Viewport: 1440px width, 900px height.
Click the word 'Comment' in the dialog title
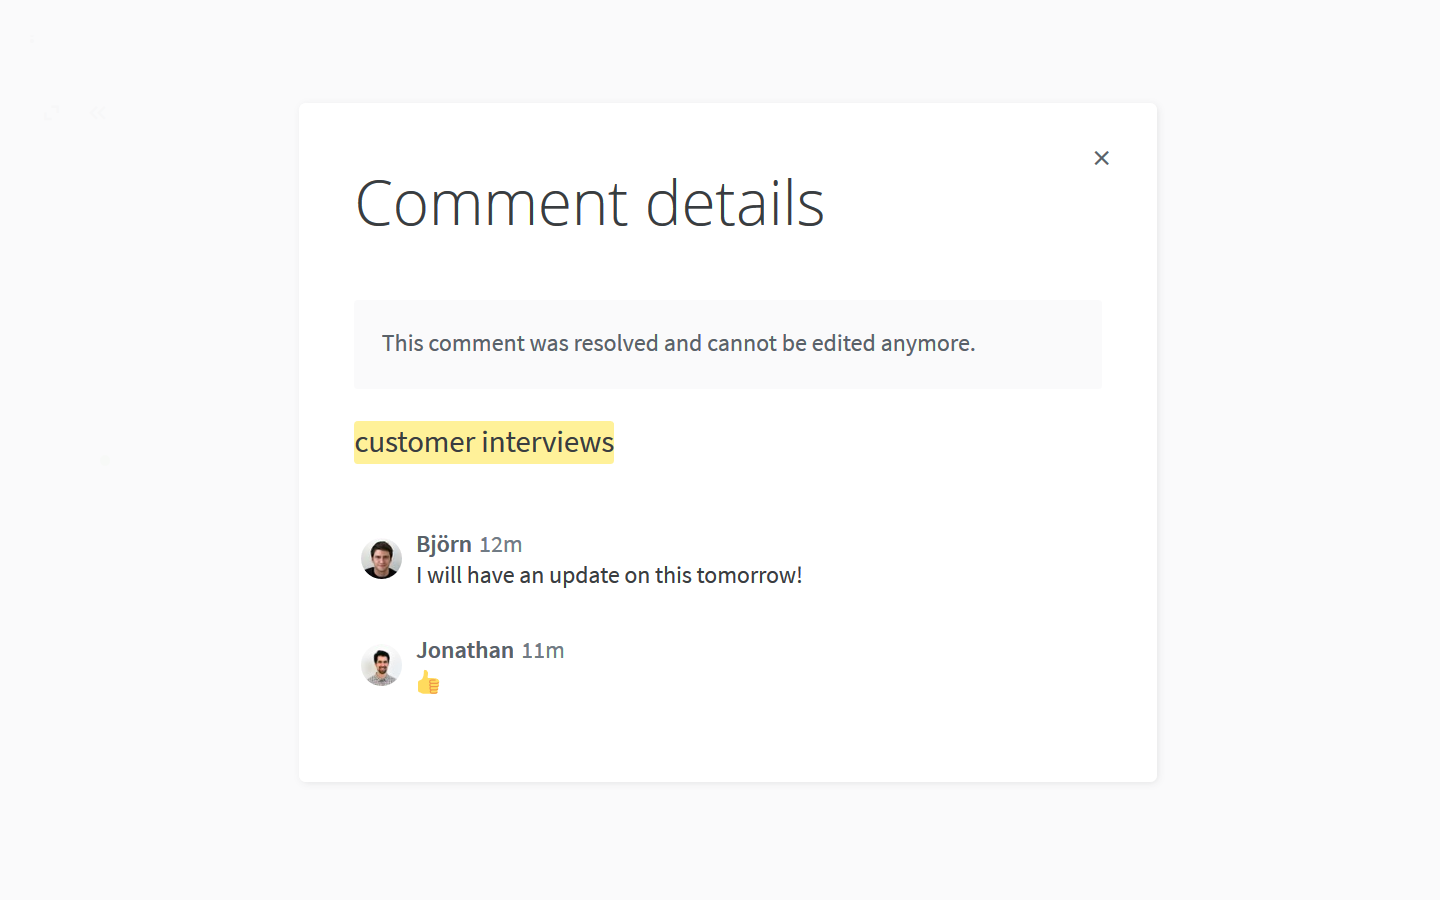tap(492, 203)
